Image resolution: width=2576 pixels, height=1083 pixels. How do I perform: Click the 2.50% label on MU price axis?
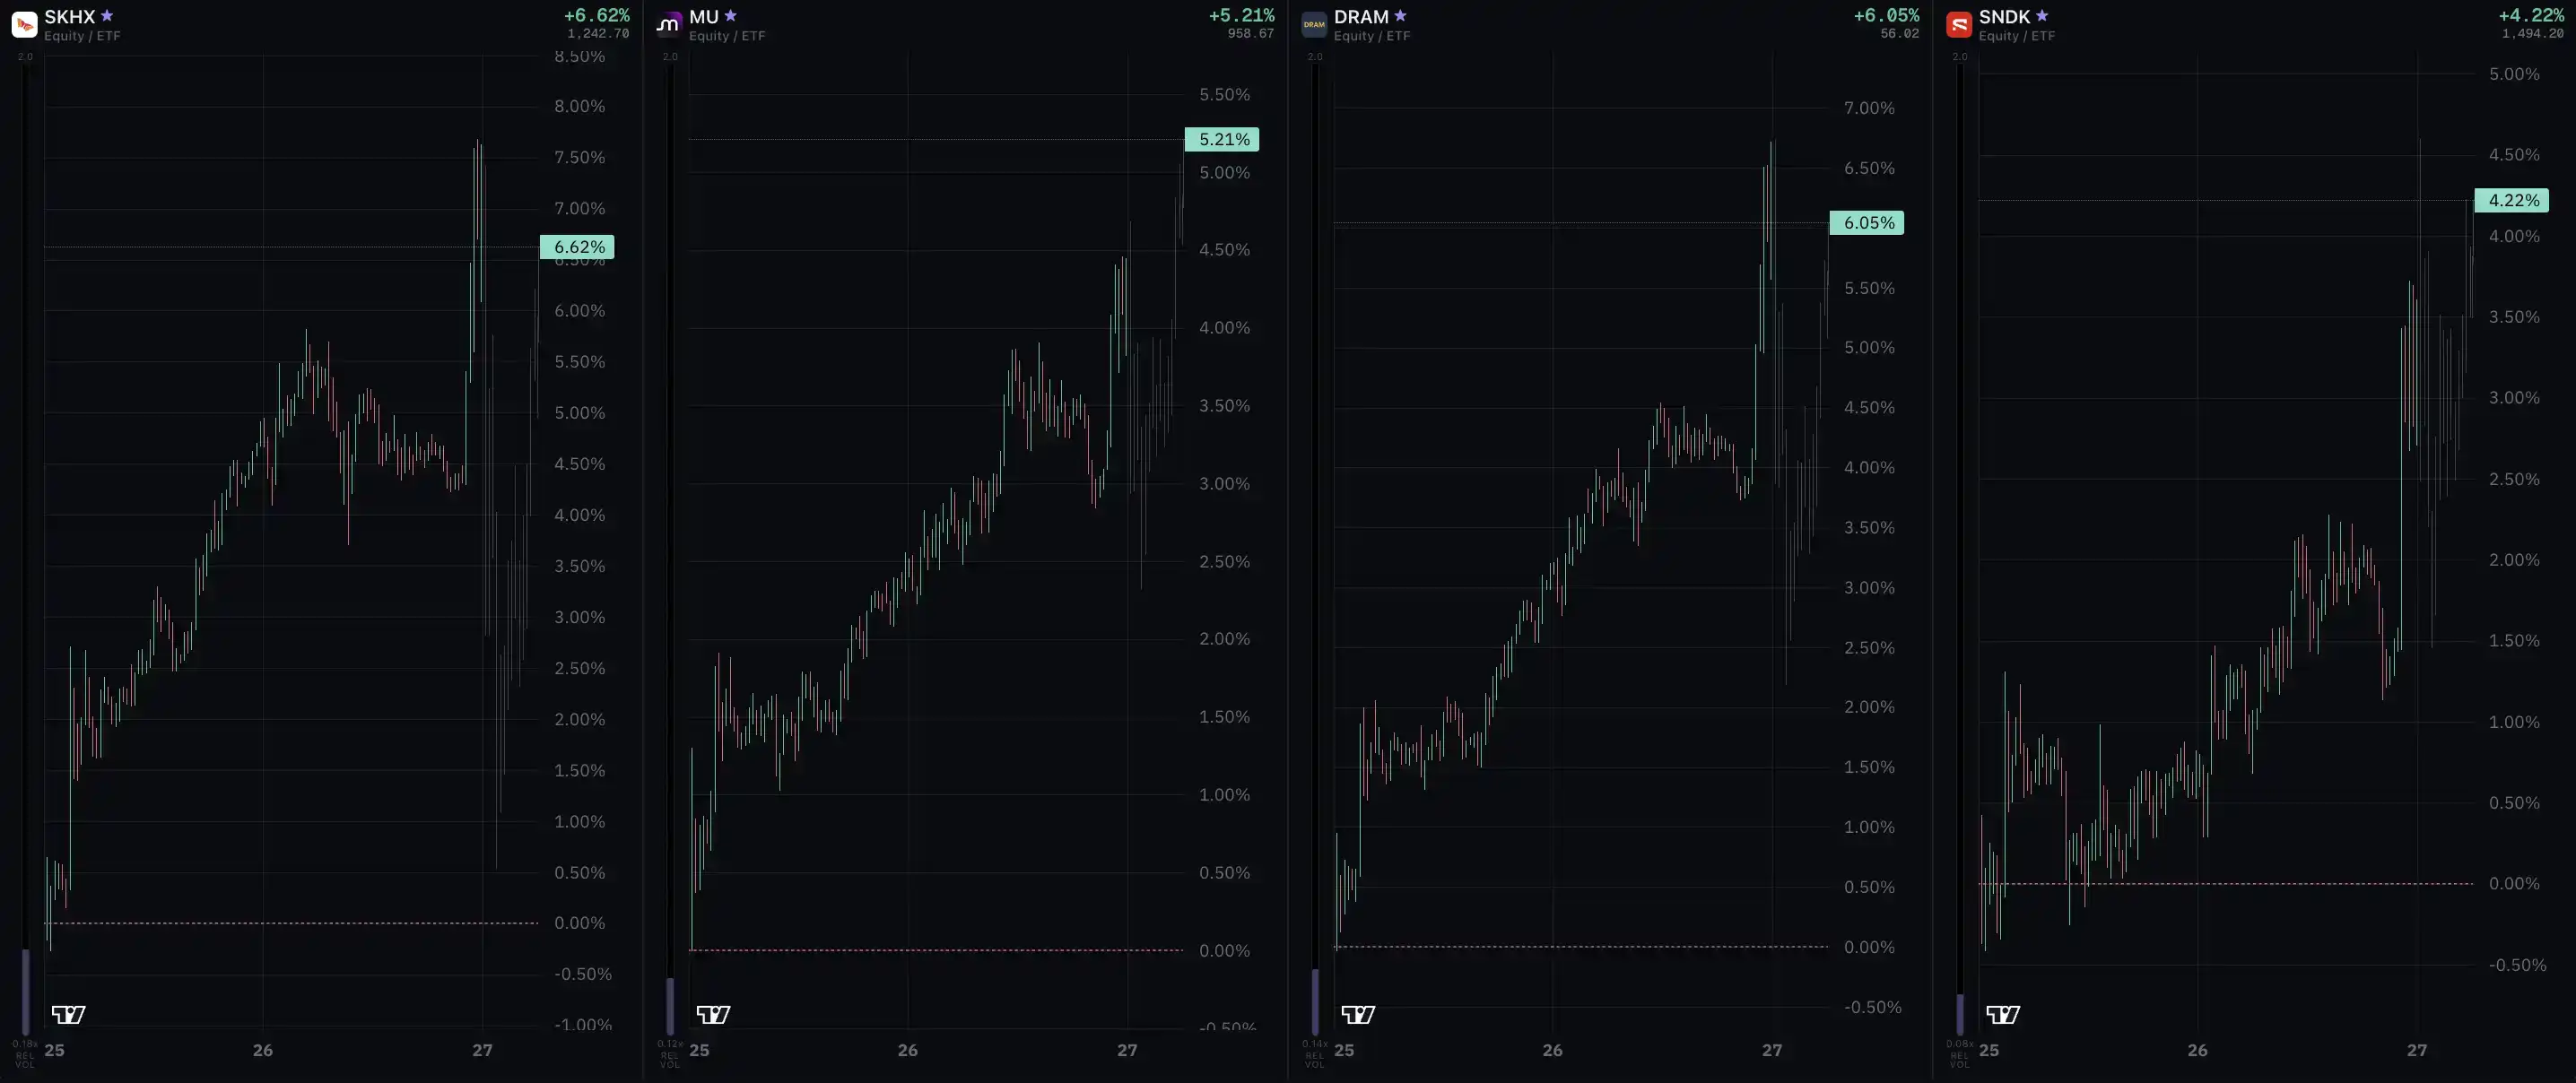[1225, 562]
